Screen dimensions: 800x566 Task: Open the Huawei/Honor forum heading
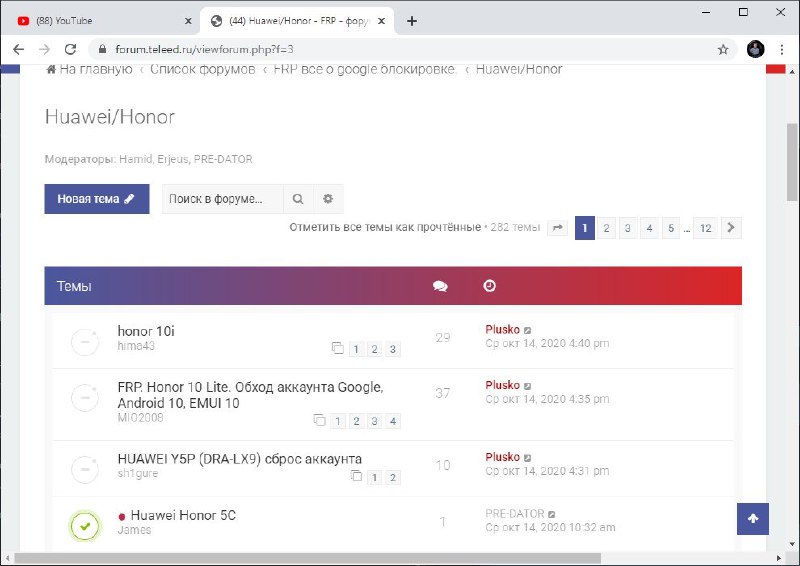coord(110,117)
